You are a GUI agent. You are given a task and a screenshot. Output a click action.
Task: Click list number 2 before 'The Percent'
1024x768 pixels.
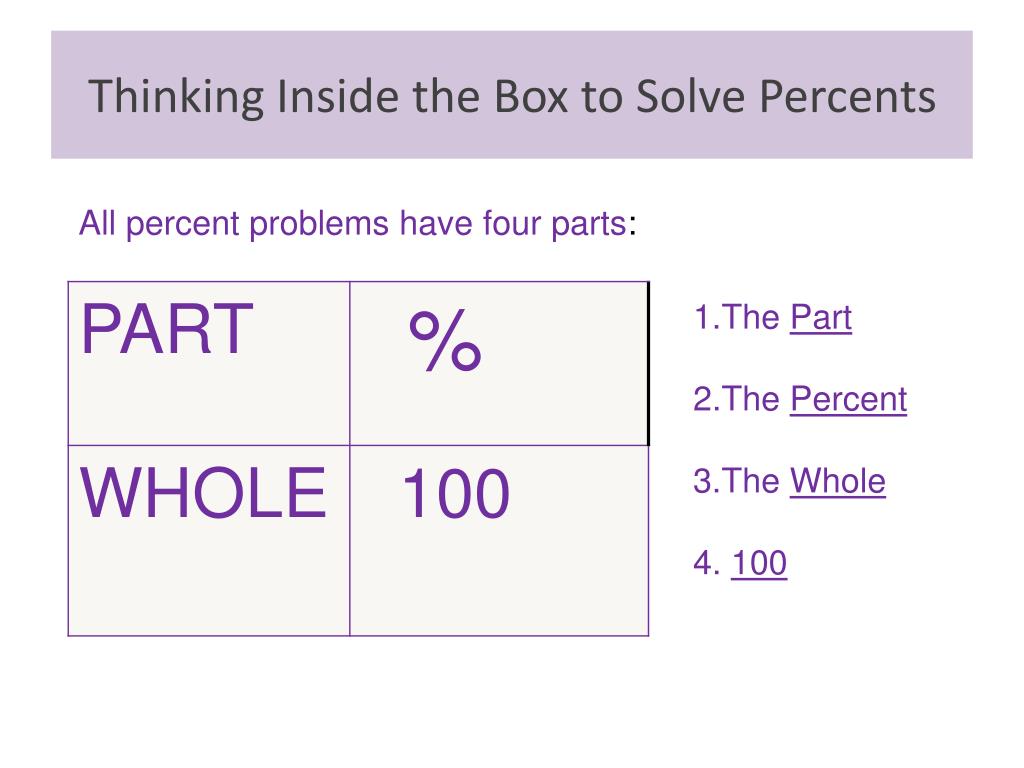[x=706, y=400]
